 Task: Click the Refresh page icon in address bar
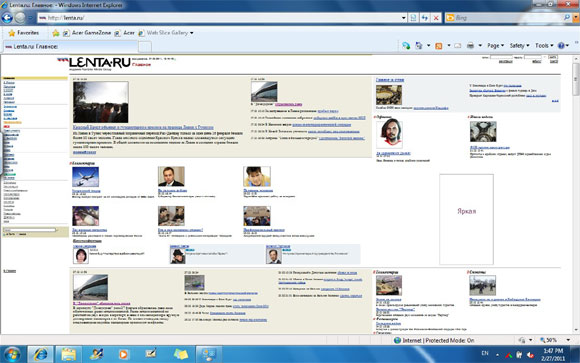425,18
